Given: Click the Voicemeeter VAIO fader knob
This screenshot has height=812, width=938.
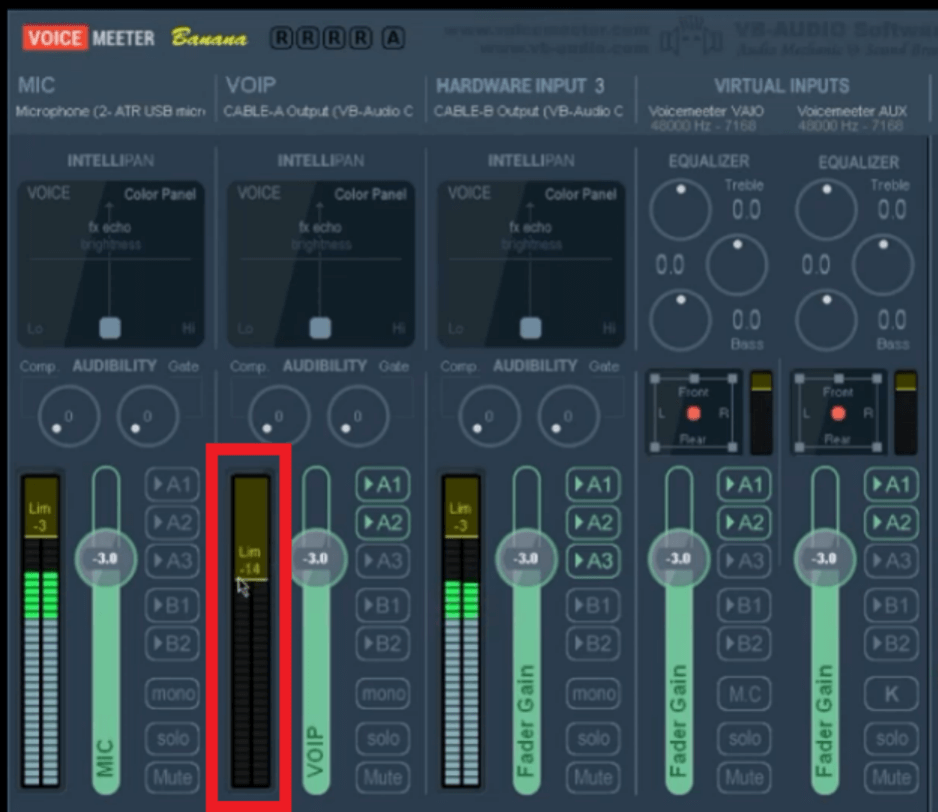Looking at the screenshot, I should pos(679,559).
